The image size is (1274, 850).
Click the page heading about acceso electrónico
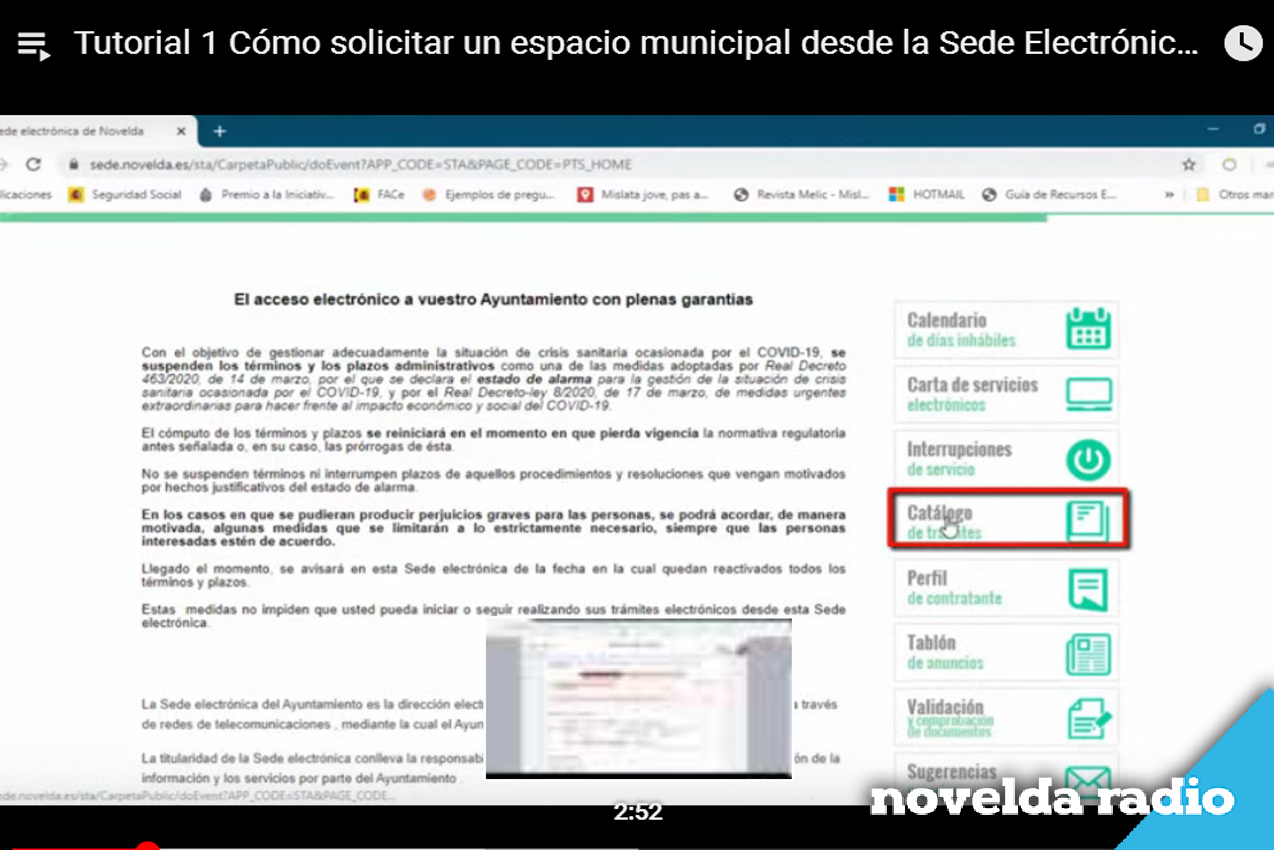493,299
